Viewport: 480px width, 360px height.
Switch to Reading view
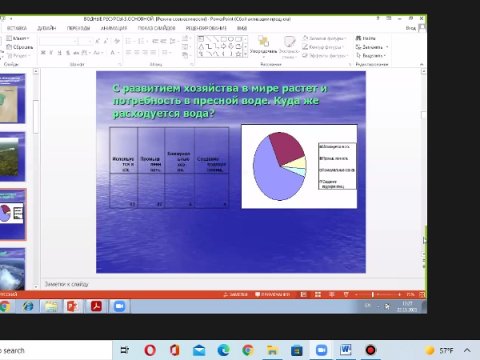click(332, 295)
